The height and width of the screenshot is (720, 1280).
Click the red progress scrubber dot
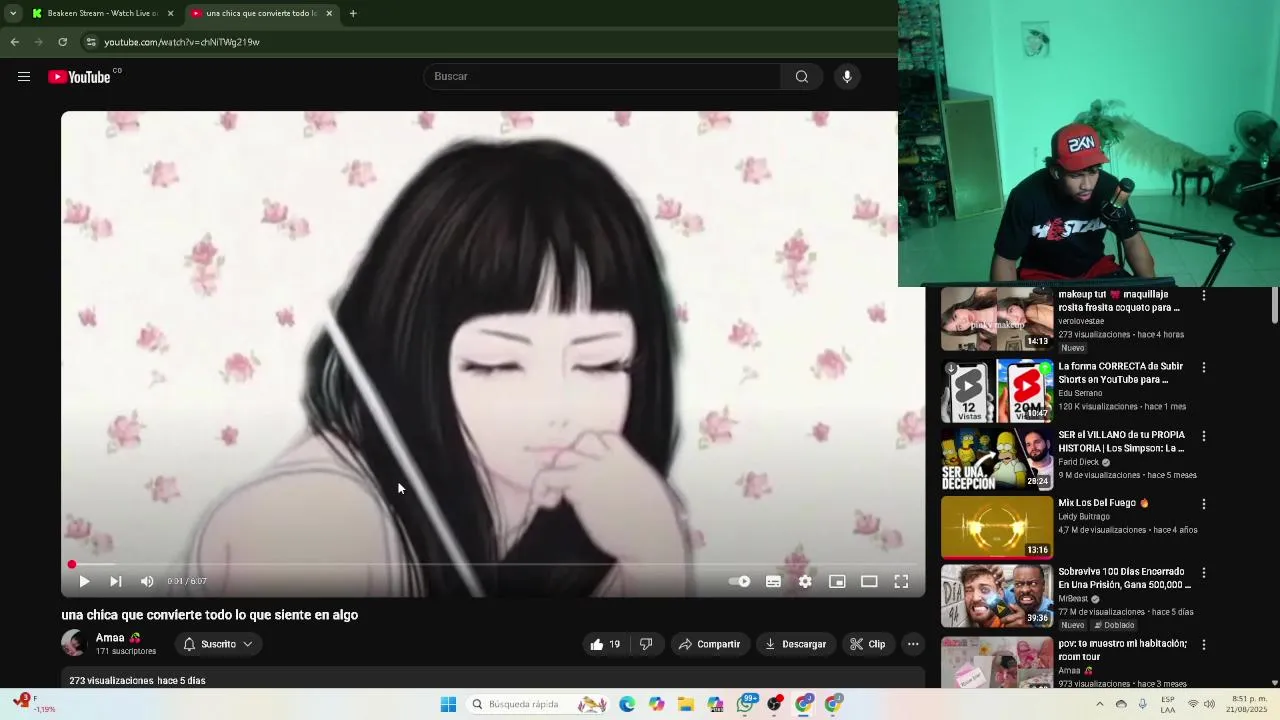(x=72, y=565)
